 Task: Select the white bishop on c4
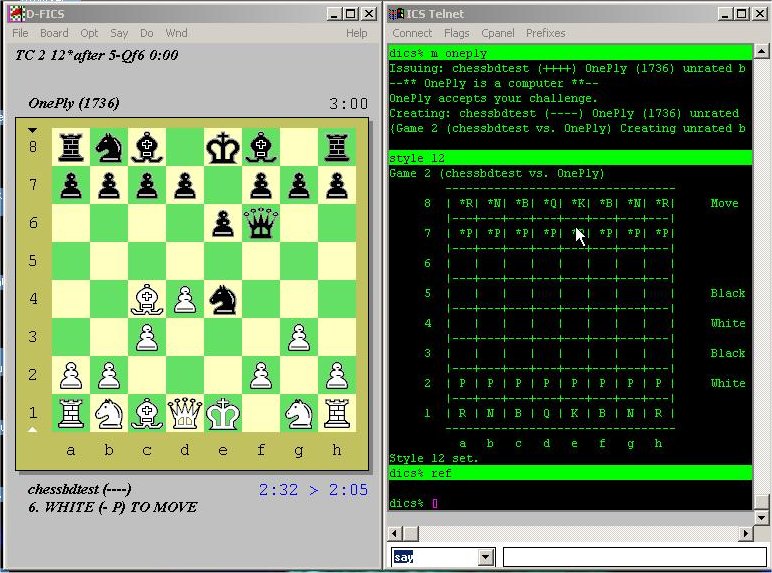pos(147,299)
